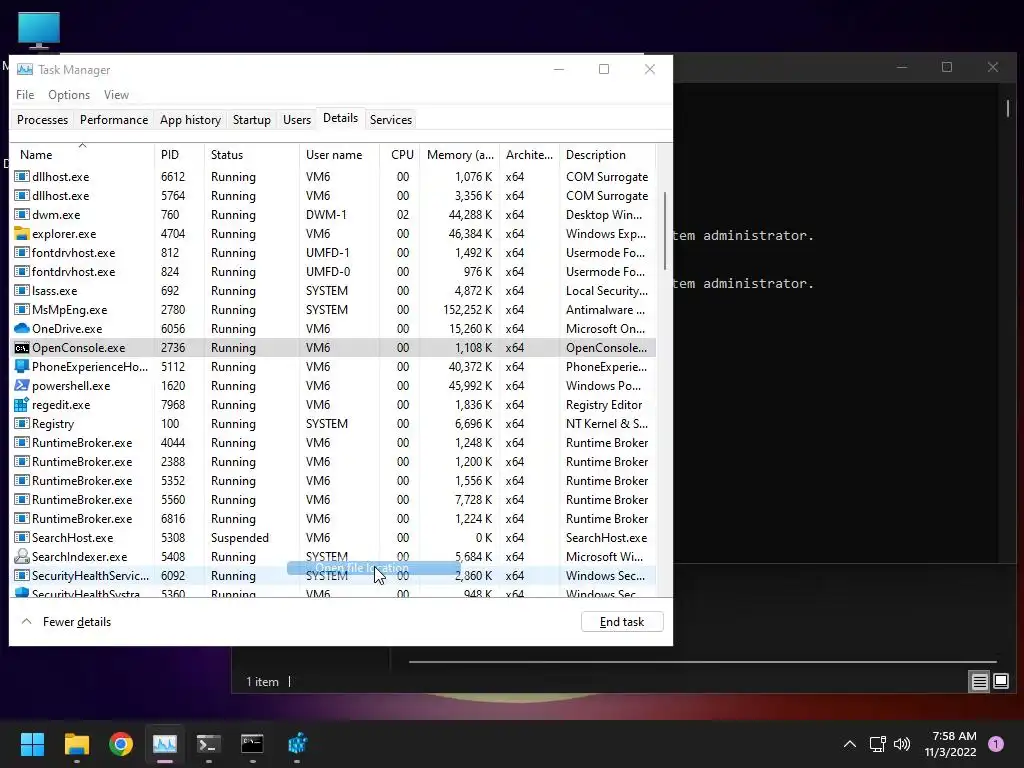Click the PhoneExperienceHost icon in list
Image resolution: width=1024 pixels, height=768 pixels.
pos(22,366)
